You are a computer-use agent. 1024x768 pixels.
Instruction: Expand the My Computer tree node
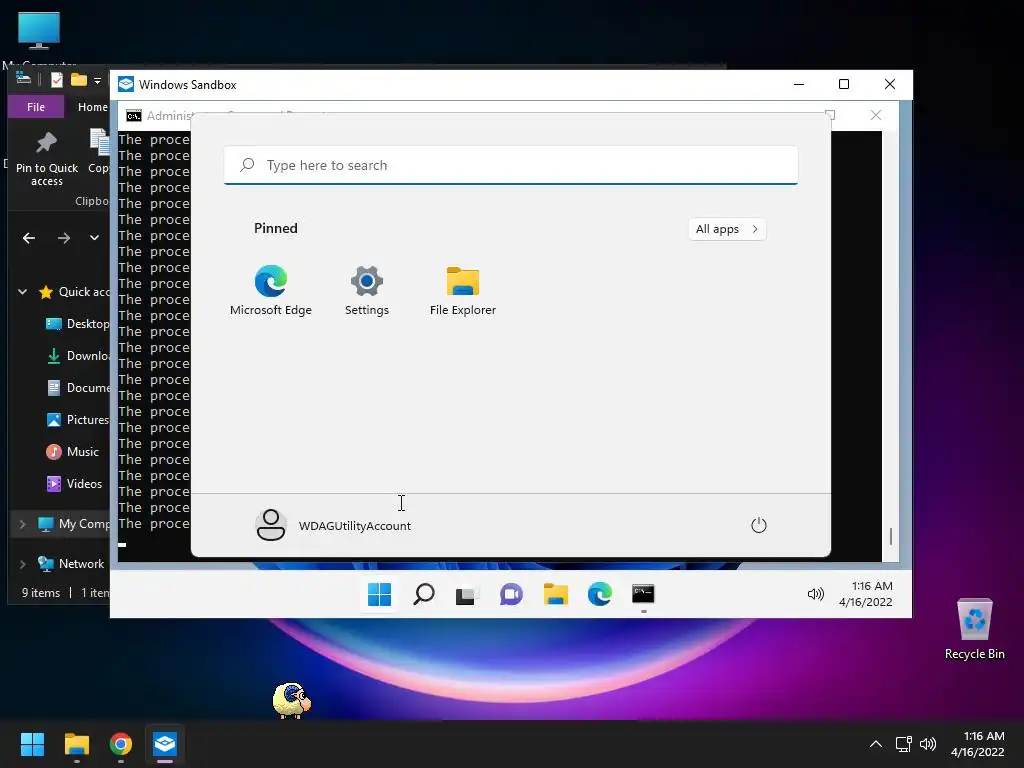point(22,524)
